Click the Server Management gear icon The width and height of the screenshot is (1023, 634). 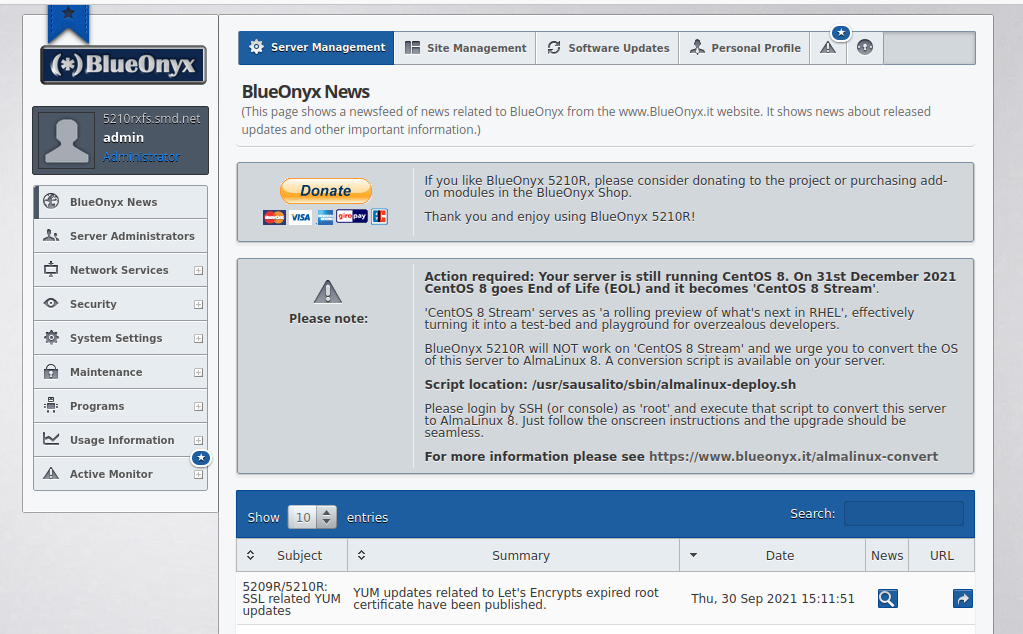256,47
